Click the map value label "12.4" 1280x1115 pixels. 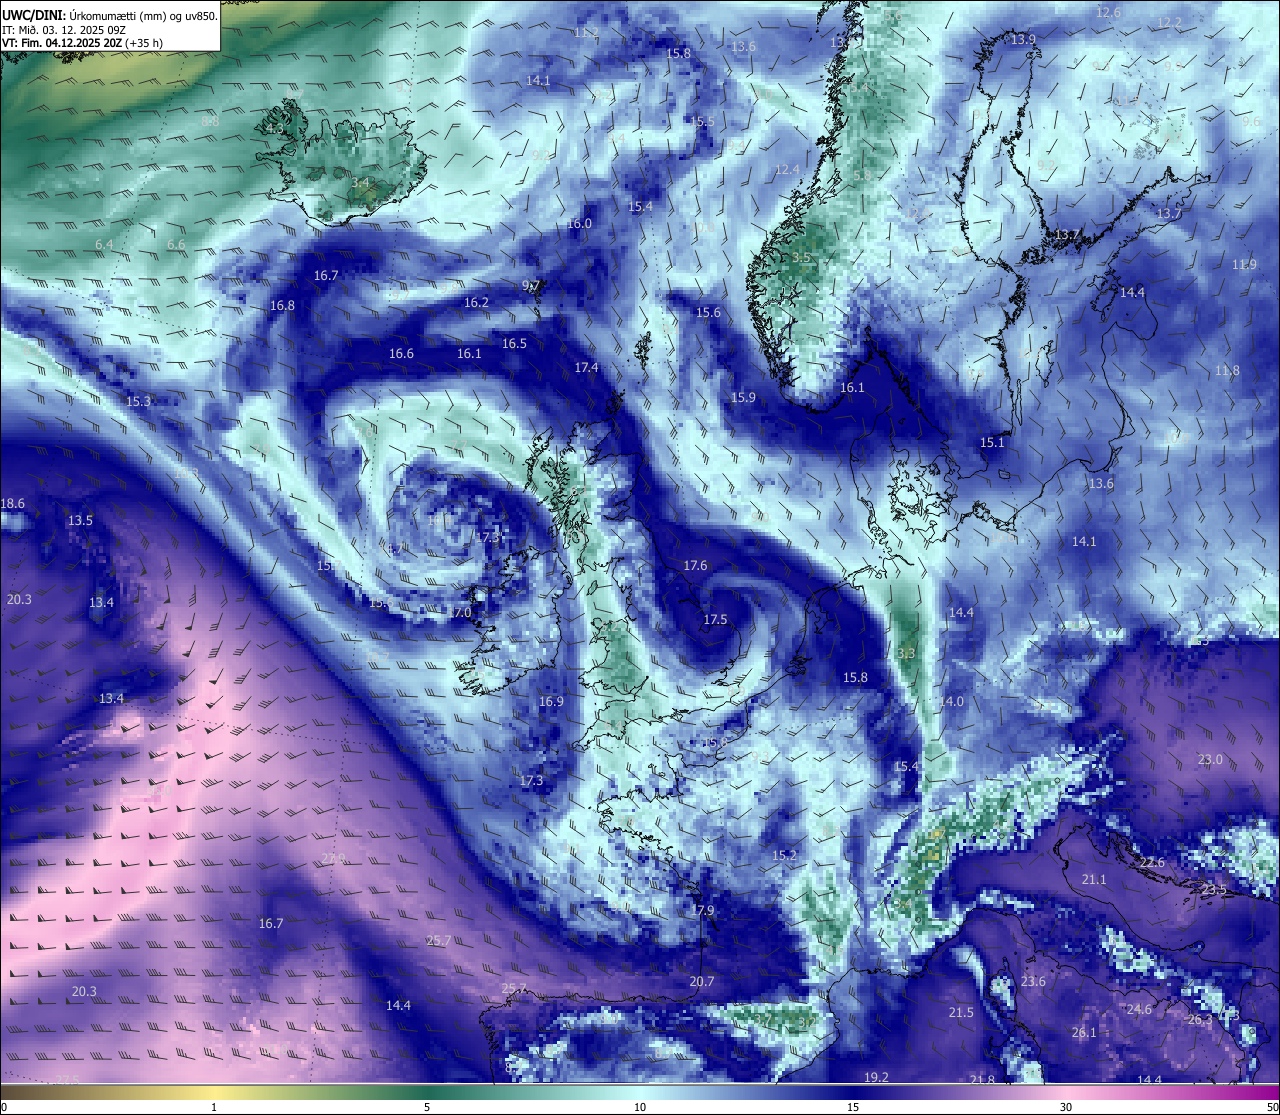[x=787, y=170]
